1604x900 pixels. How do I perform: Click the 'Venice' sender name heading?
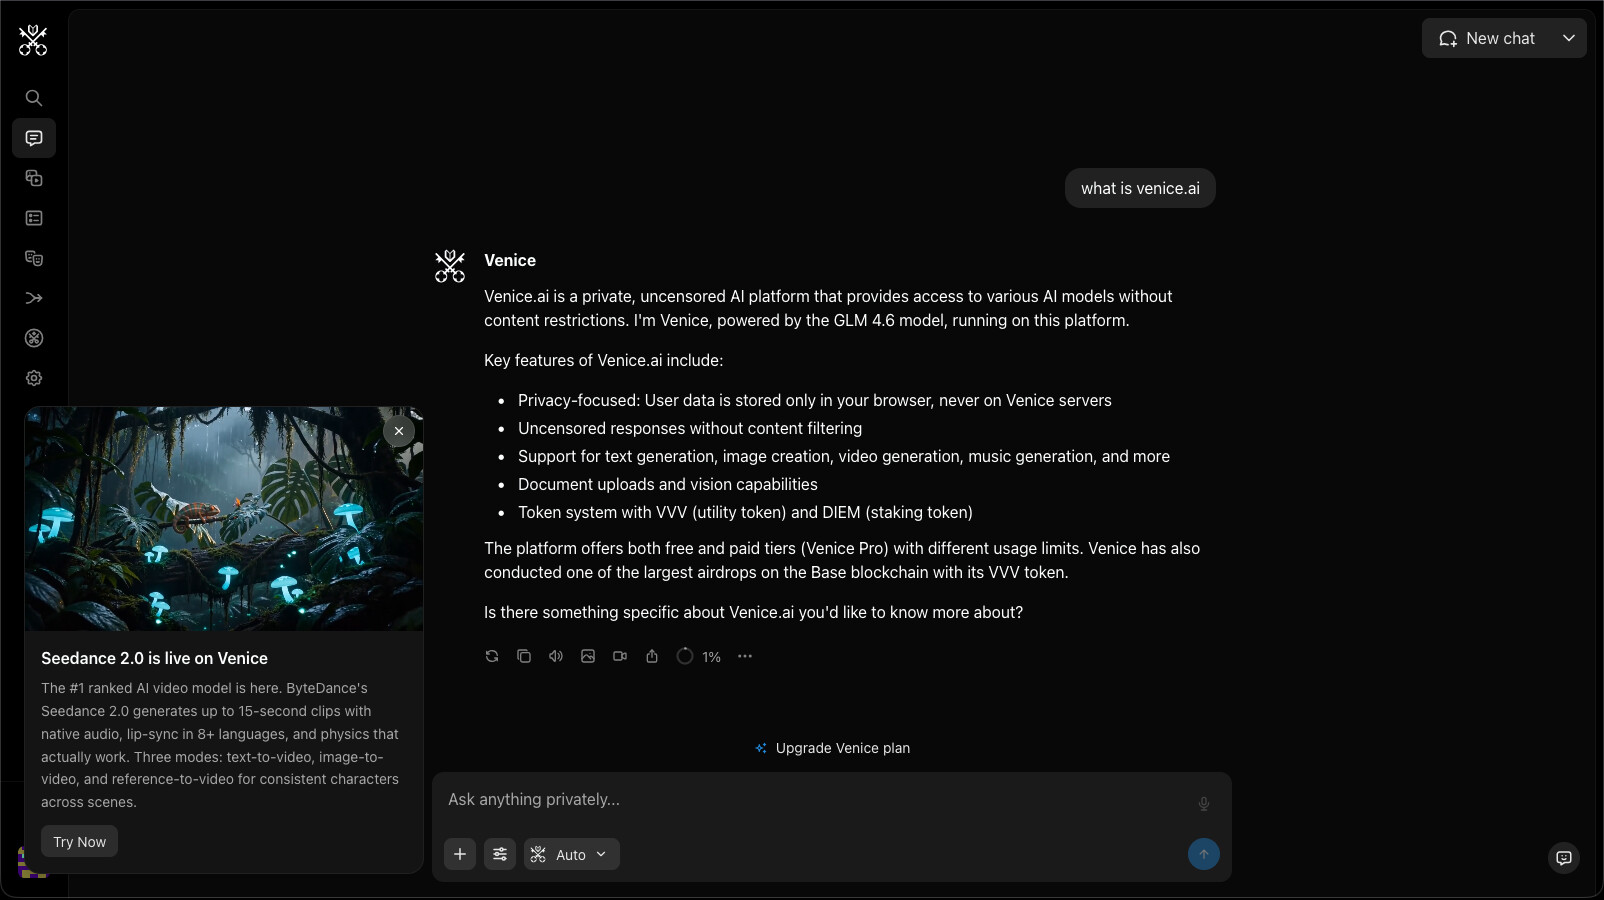tap(510, 260)
